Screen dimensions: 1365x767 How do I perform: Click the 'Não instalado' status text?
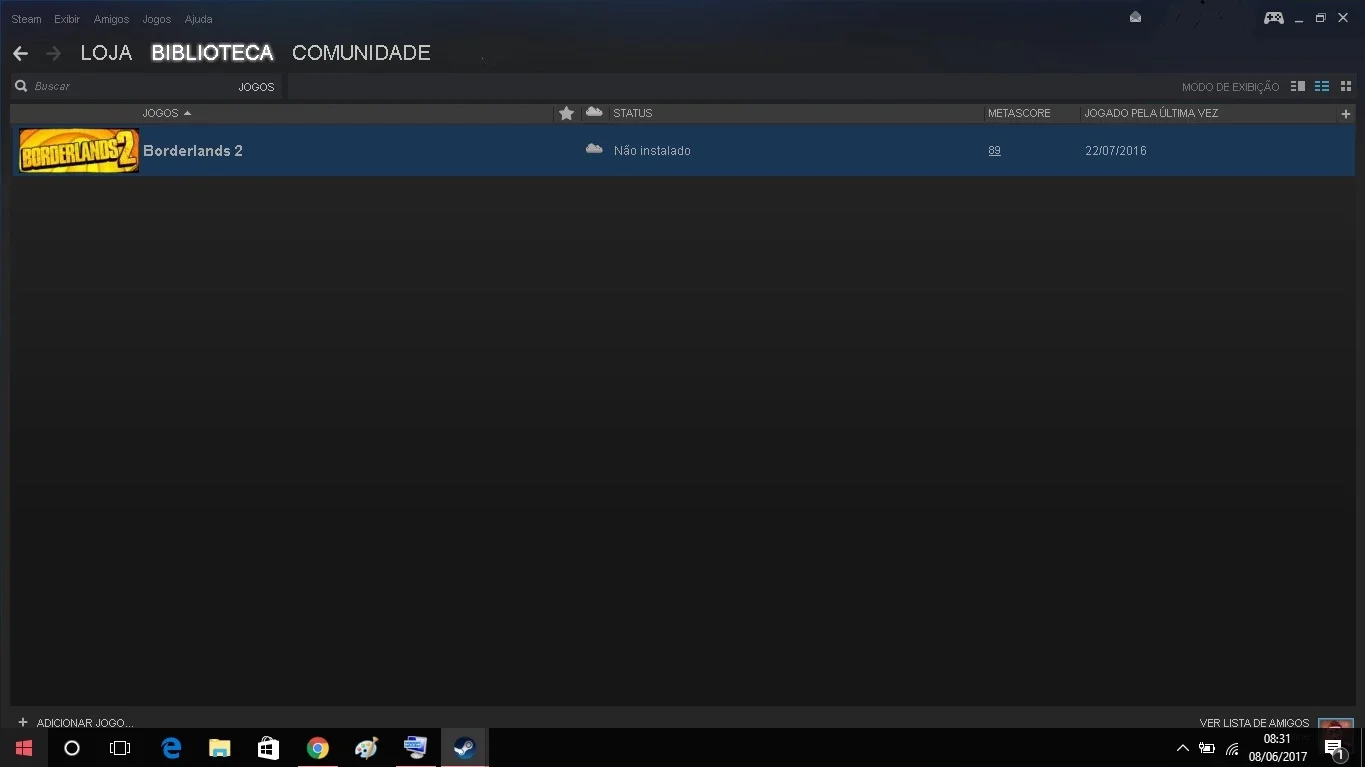652,151
